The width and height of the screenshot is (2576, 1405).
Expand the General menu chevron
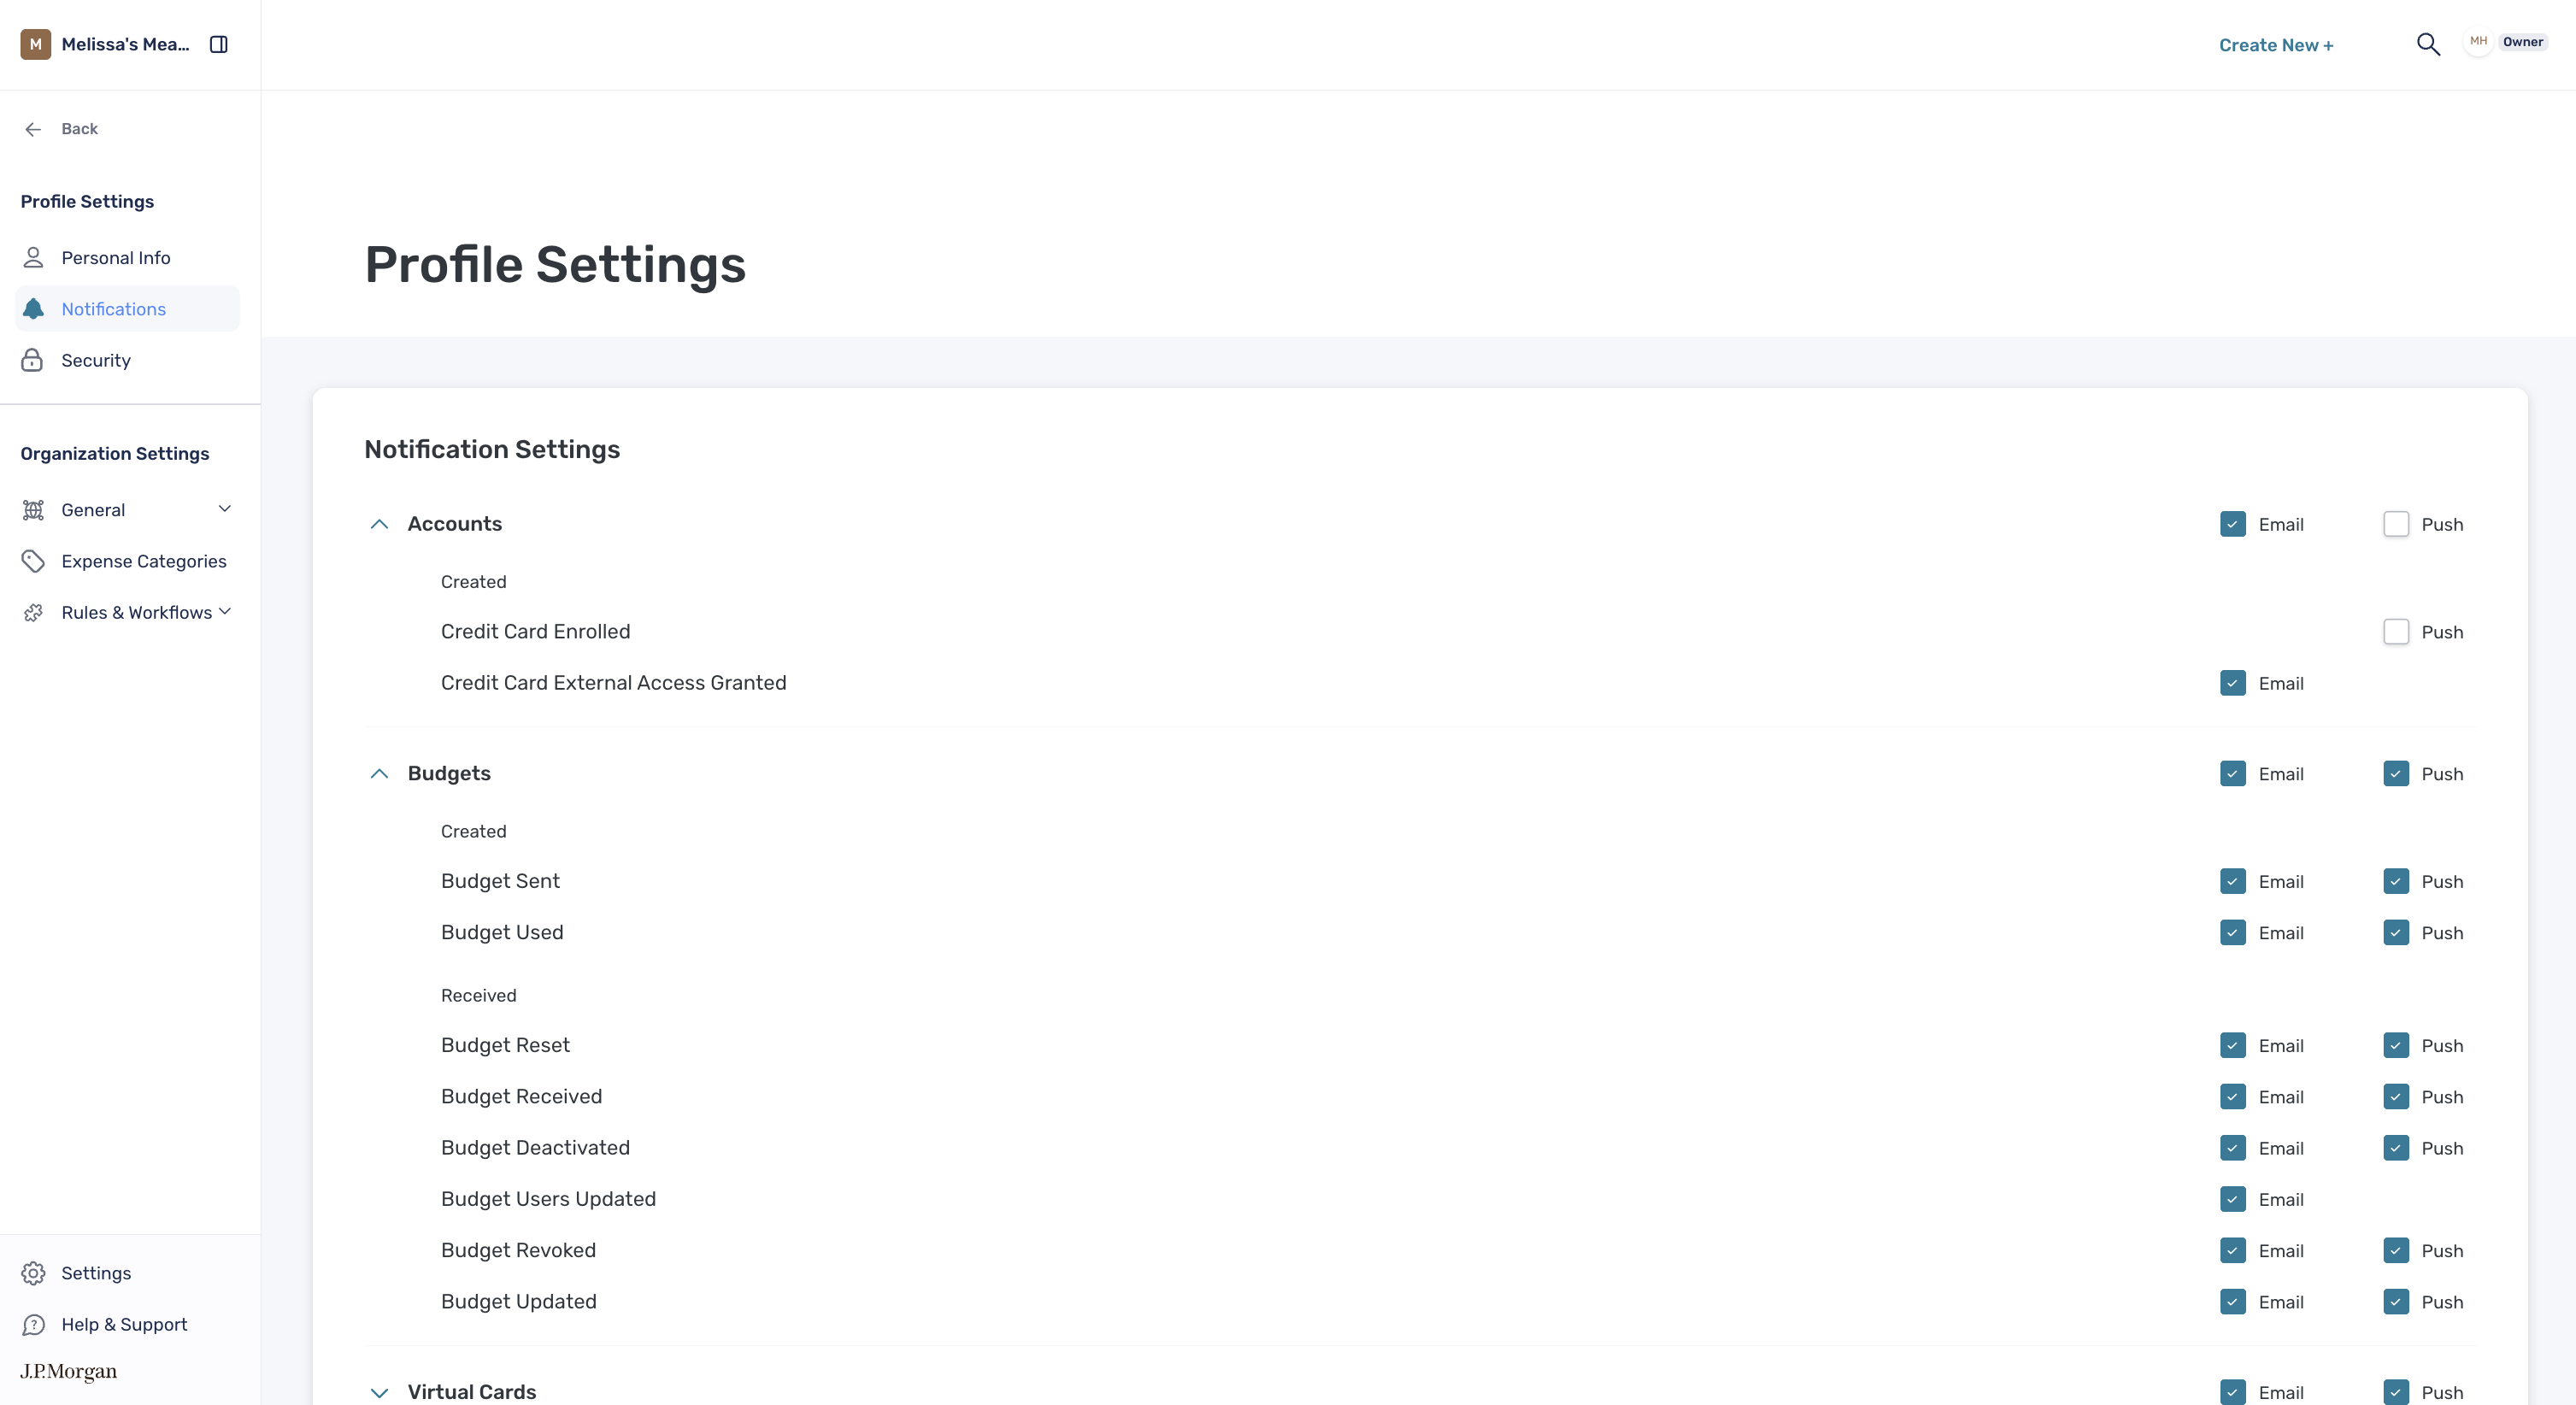(225, 509)
